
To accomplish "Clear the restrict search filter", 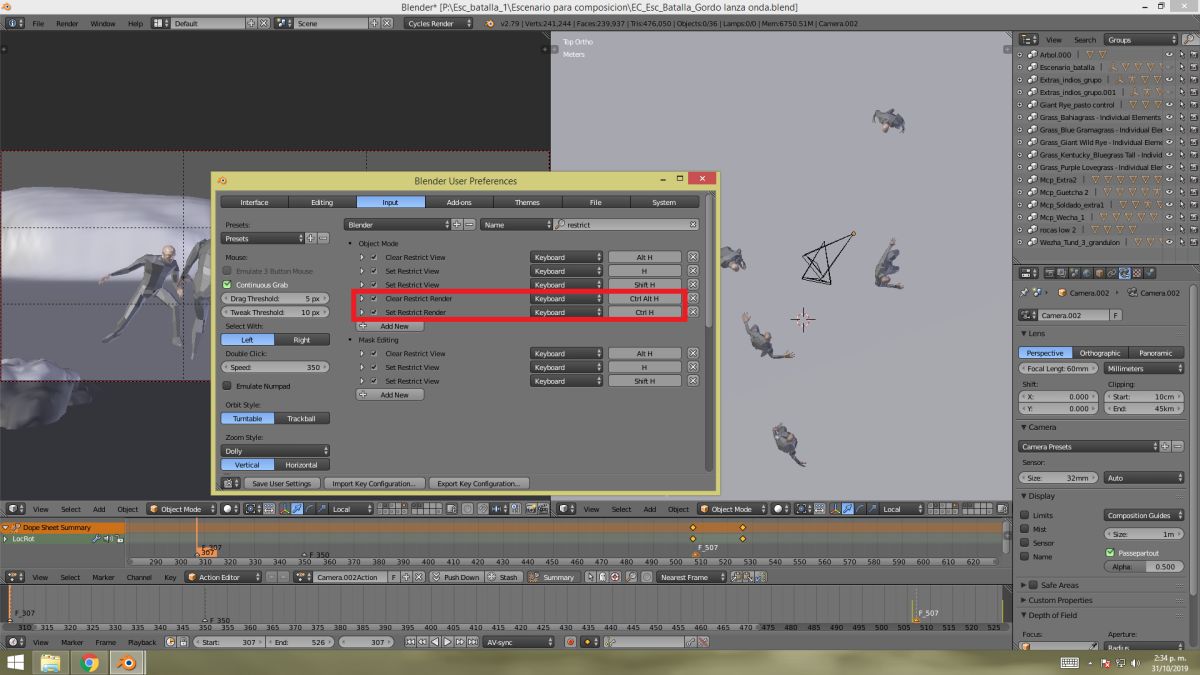I will [692, 225].
